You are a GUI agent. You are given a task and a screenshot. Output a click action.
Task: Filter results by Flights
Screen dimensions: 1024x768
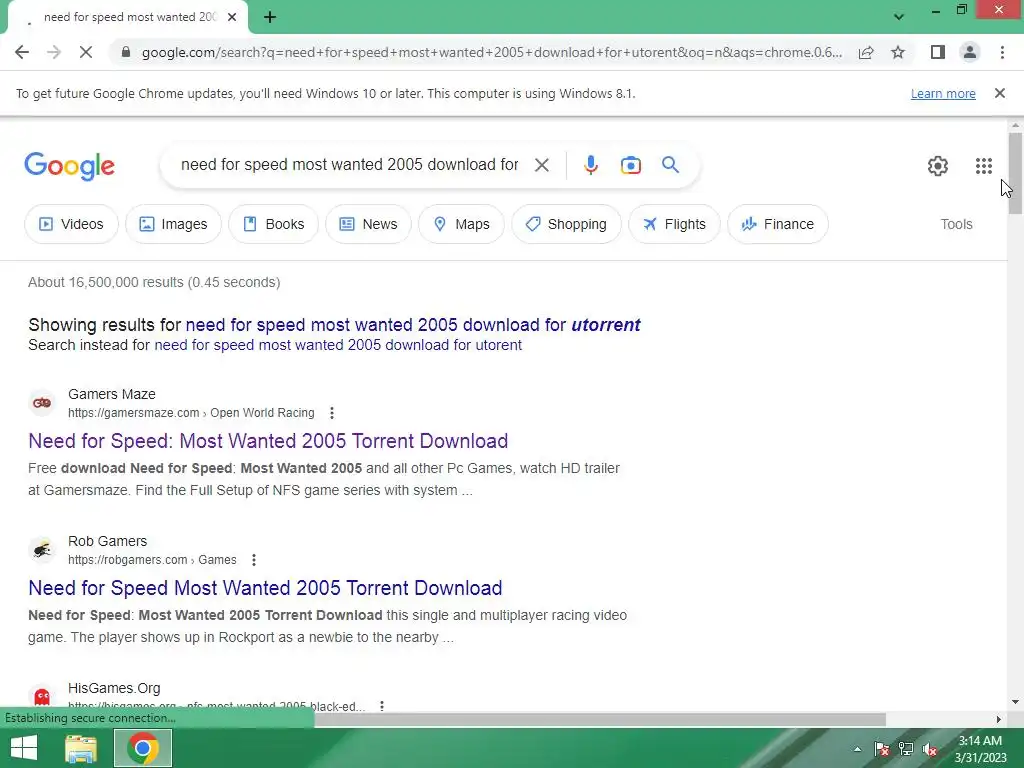(674, 224)
